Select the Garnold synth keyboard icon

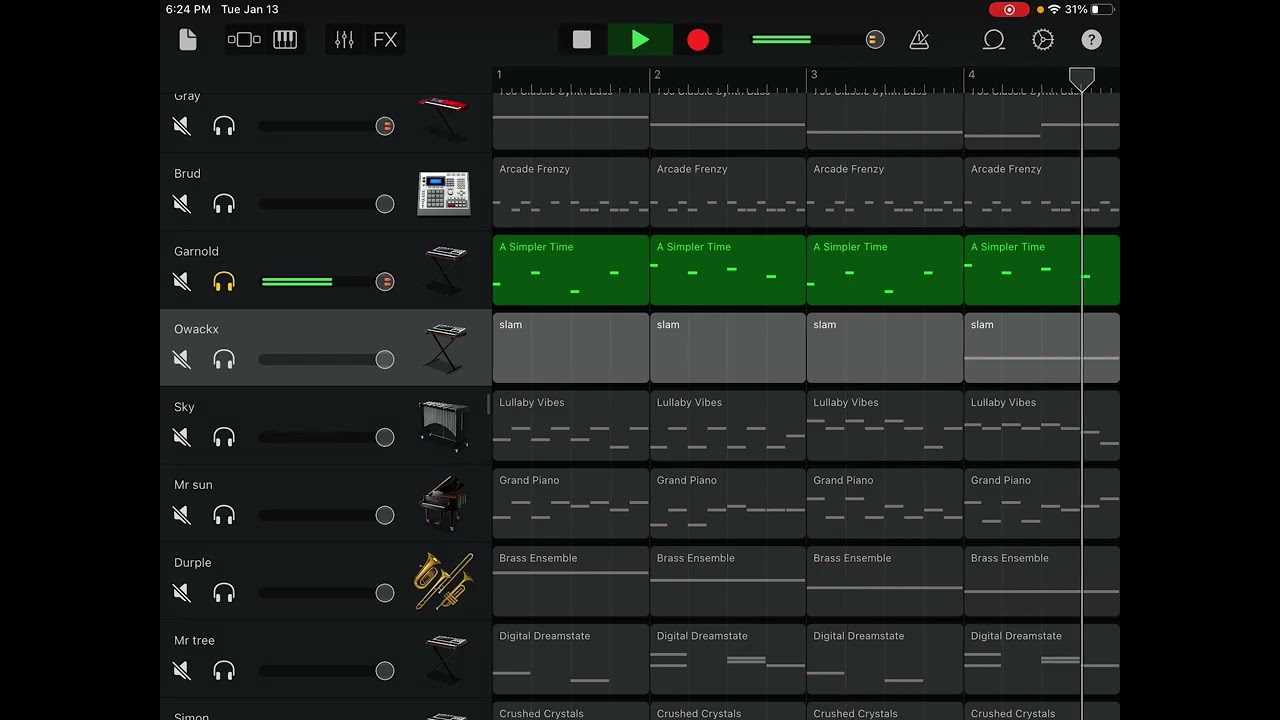[x=446, y=270]
